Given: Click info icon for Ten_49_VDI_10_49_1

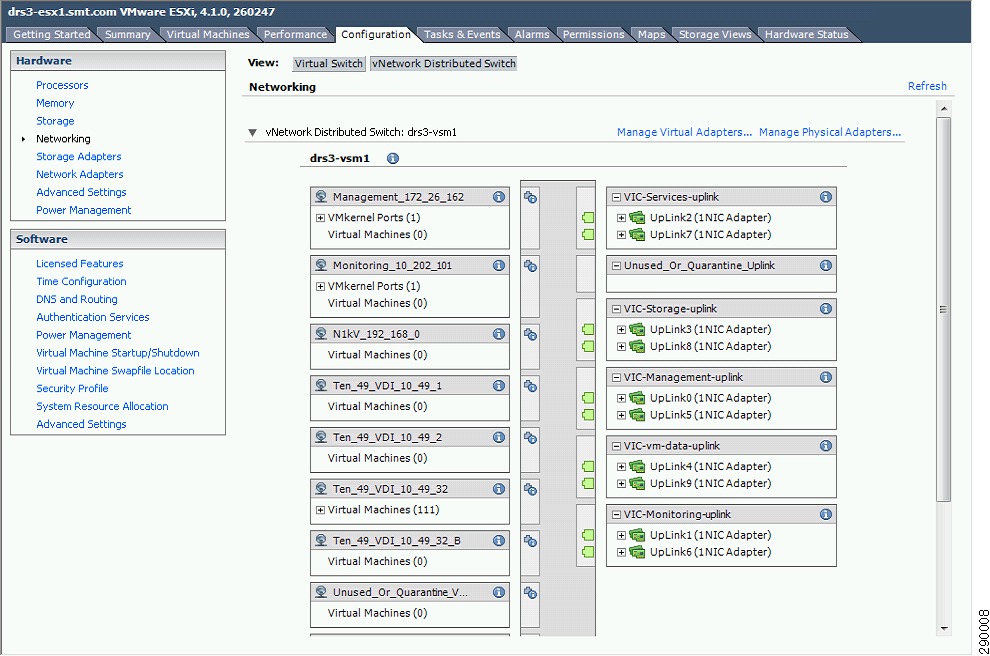Looking at the screenshot, I should (499, 386).
